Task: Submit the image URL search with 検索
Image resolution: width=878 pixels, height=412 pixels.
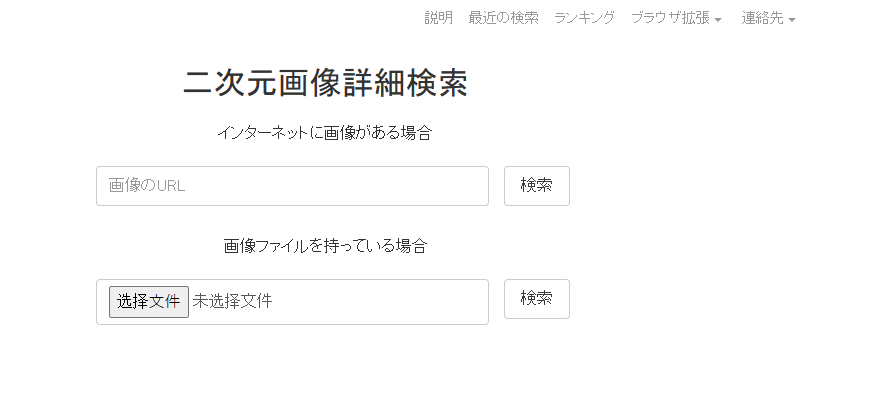Action: pyautogui.click(x=536, y=186)
